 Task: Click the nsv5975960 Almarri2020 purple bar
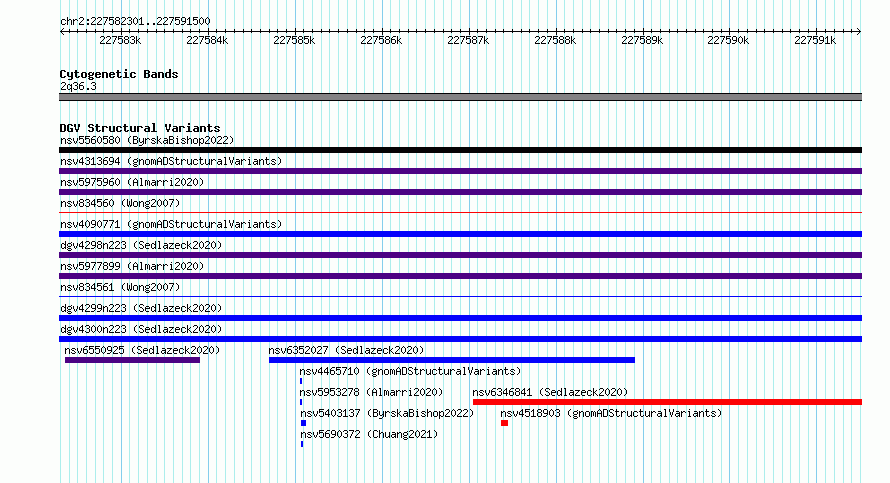pyautogui.click(x=460, y=192)
